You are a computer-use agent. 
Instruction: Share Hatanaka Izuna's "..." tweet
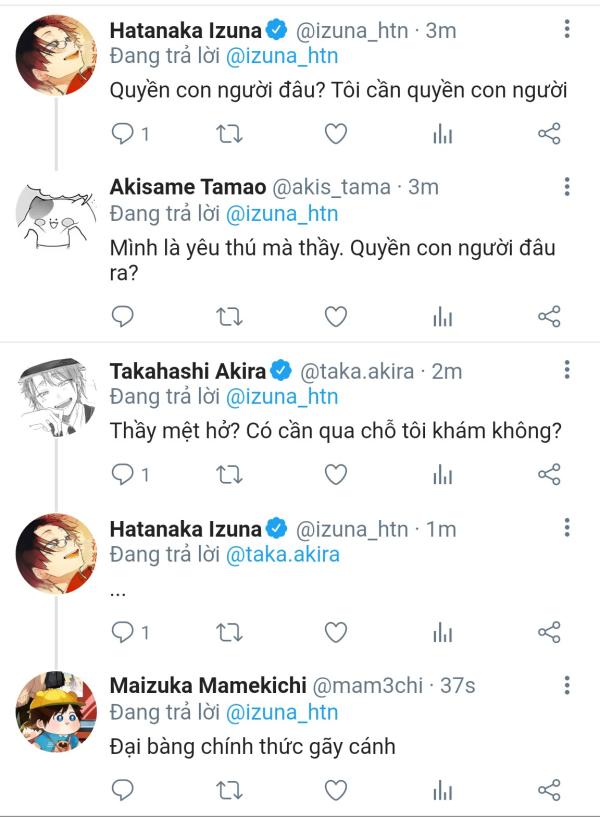[x=549, y=632]
